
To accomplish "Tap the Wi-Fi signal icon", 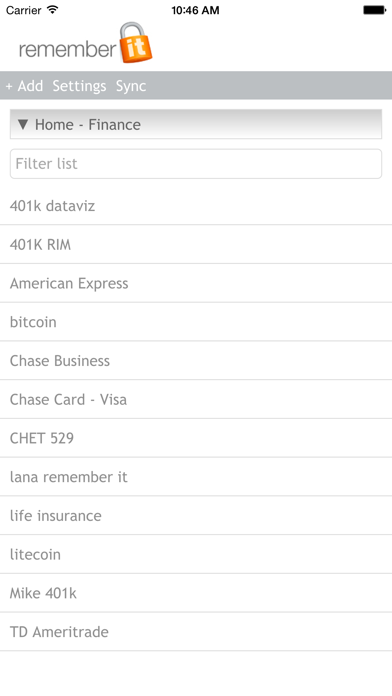I will coord(53,9).
